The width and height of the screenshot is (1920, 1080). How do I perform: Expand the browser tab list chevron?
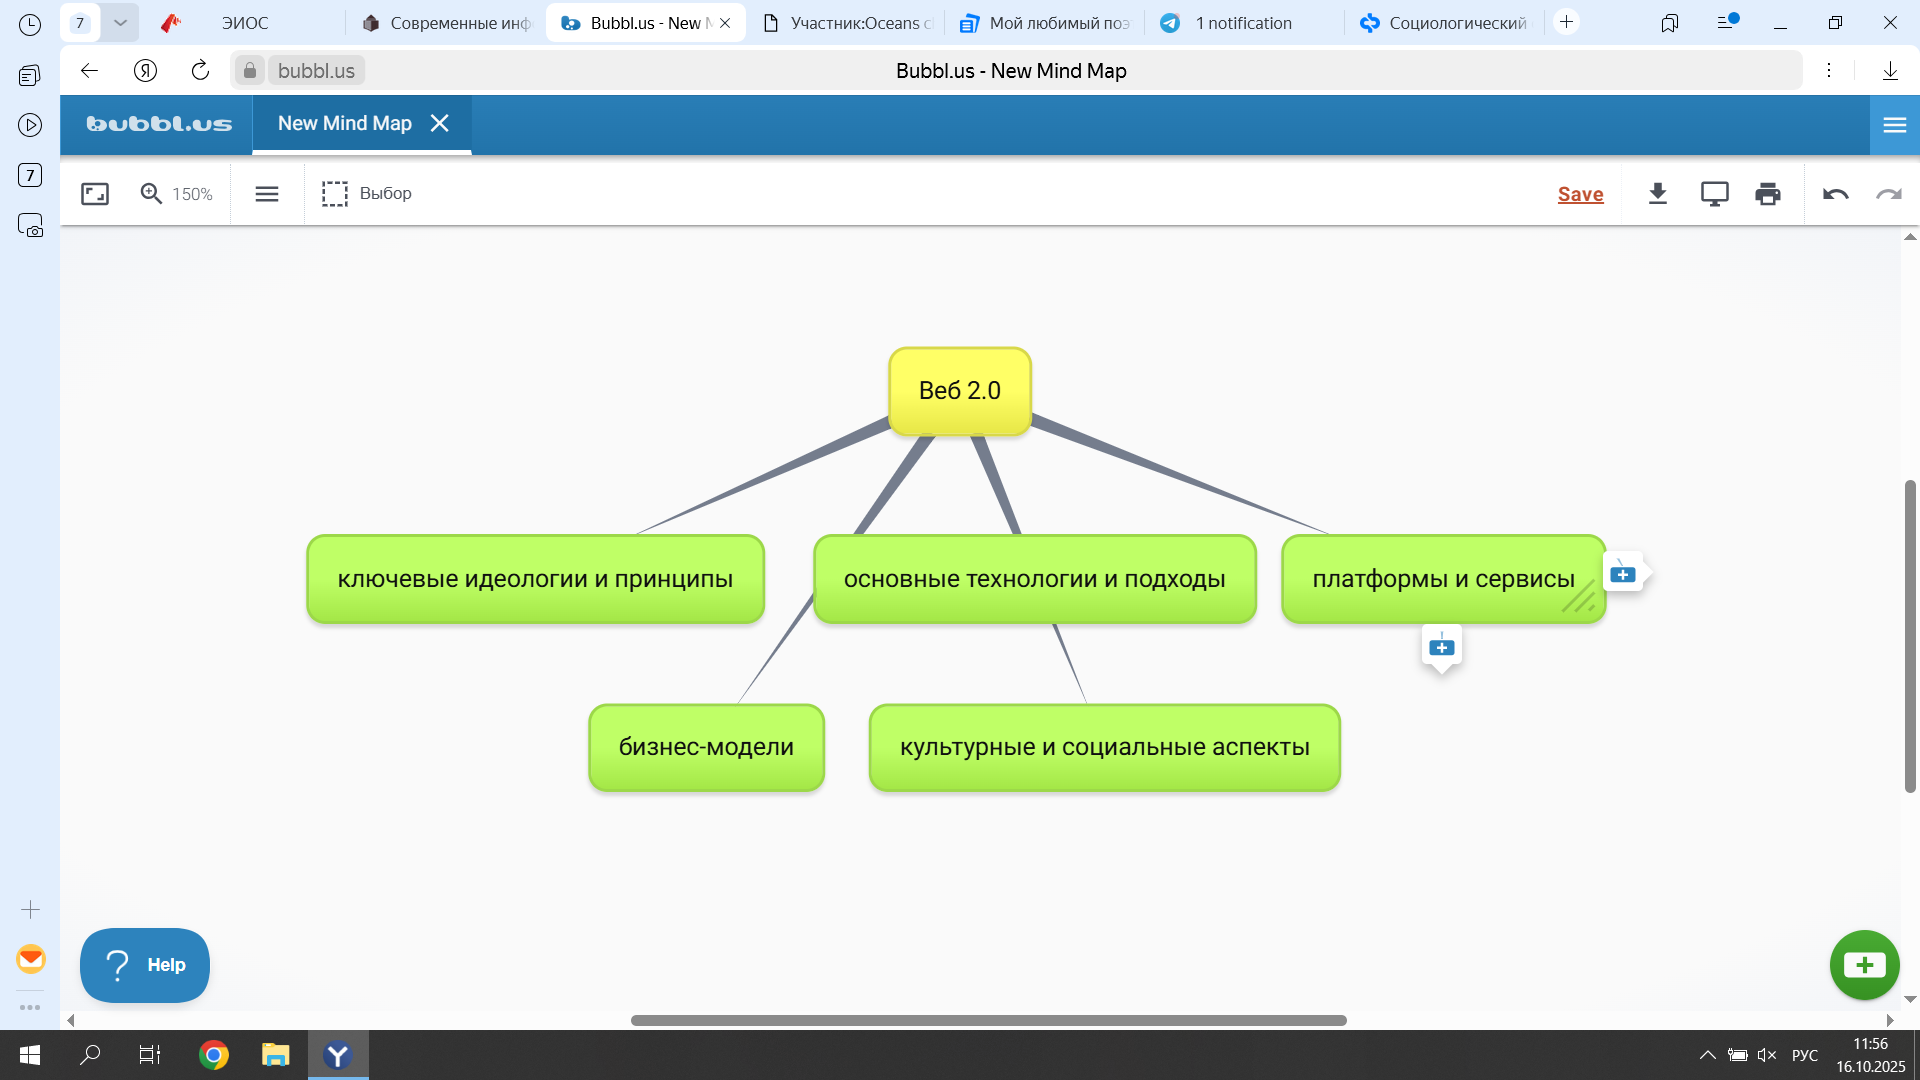click(x=120, y=22)
